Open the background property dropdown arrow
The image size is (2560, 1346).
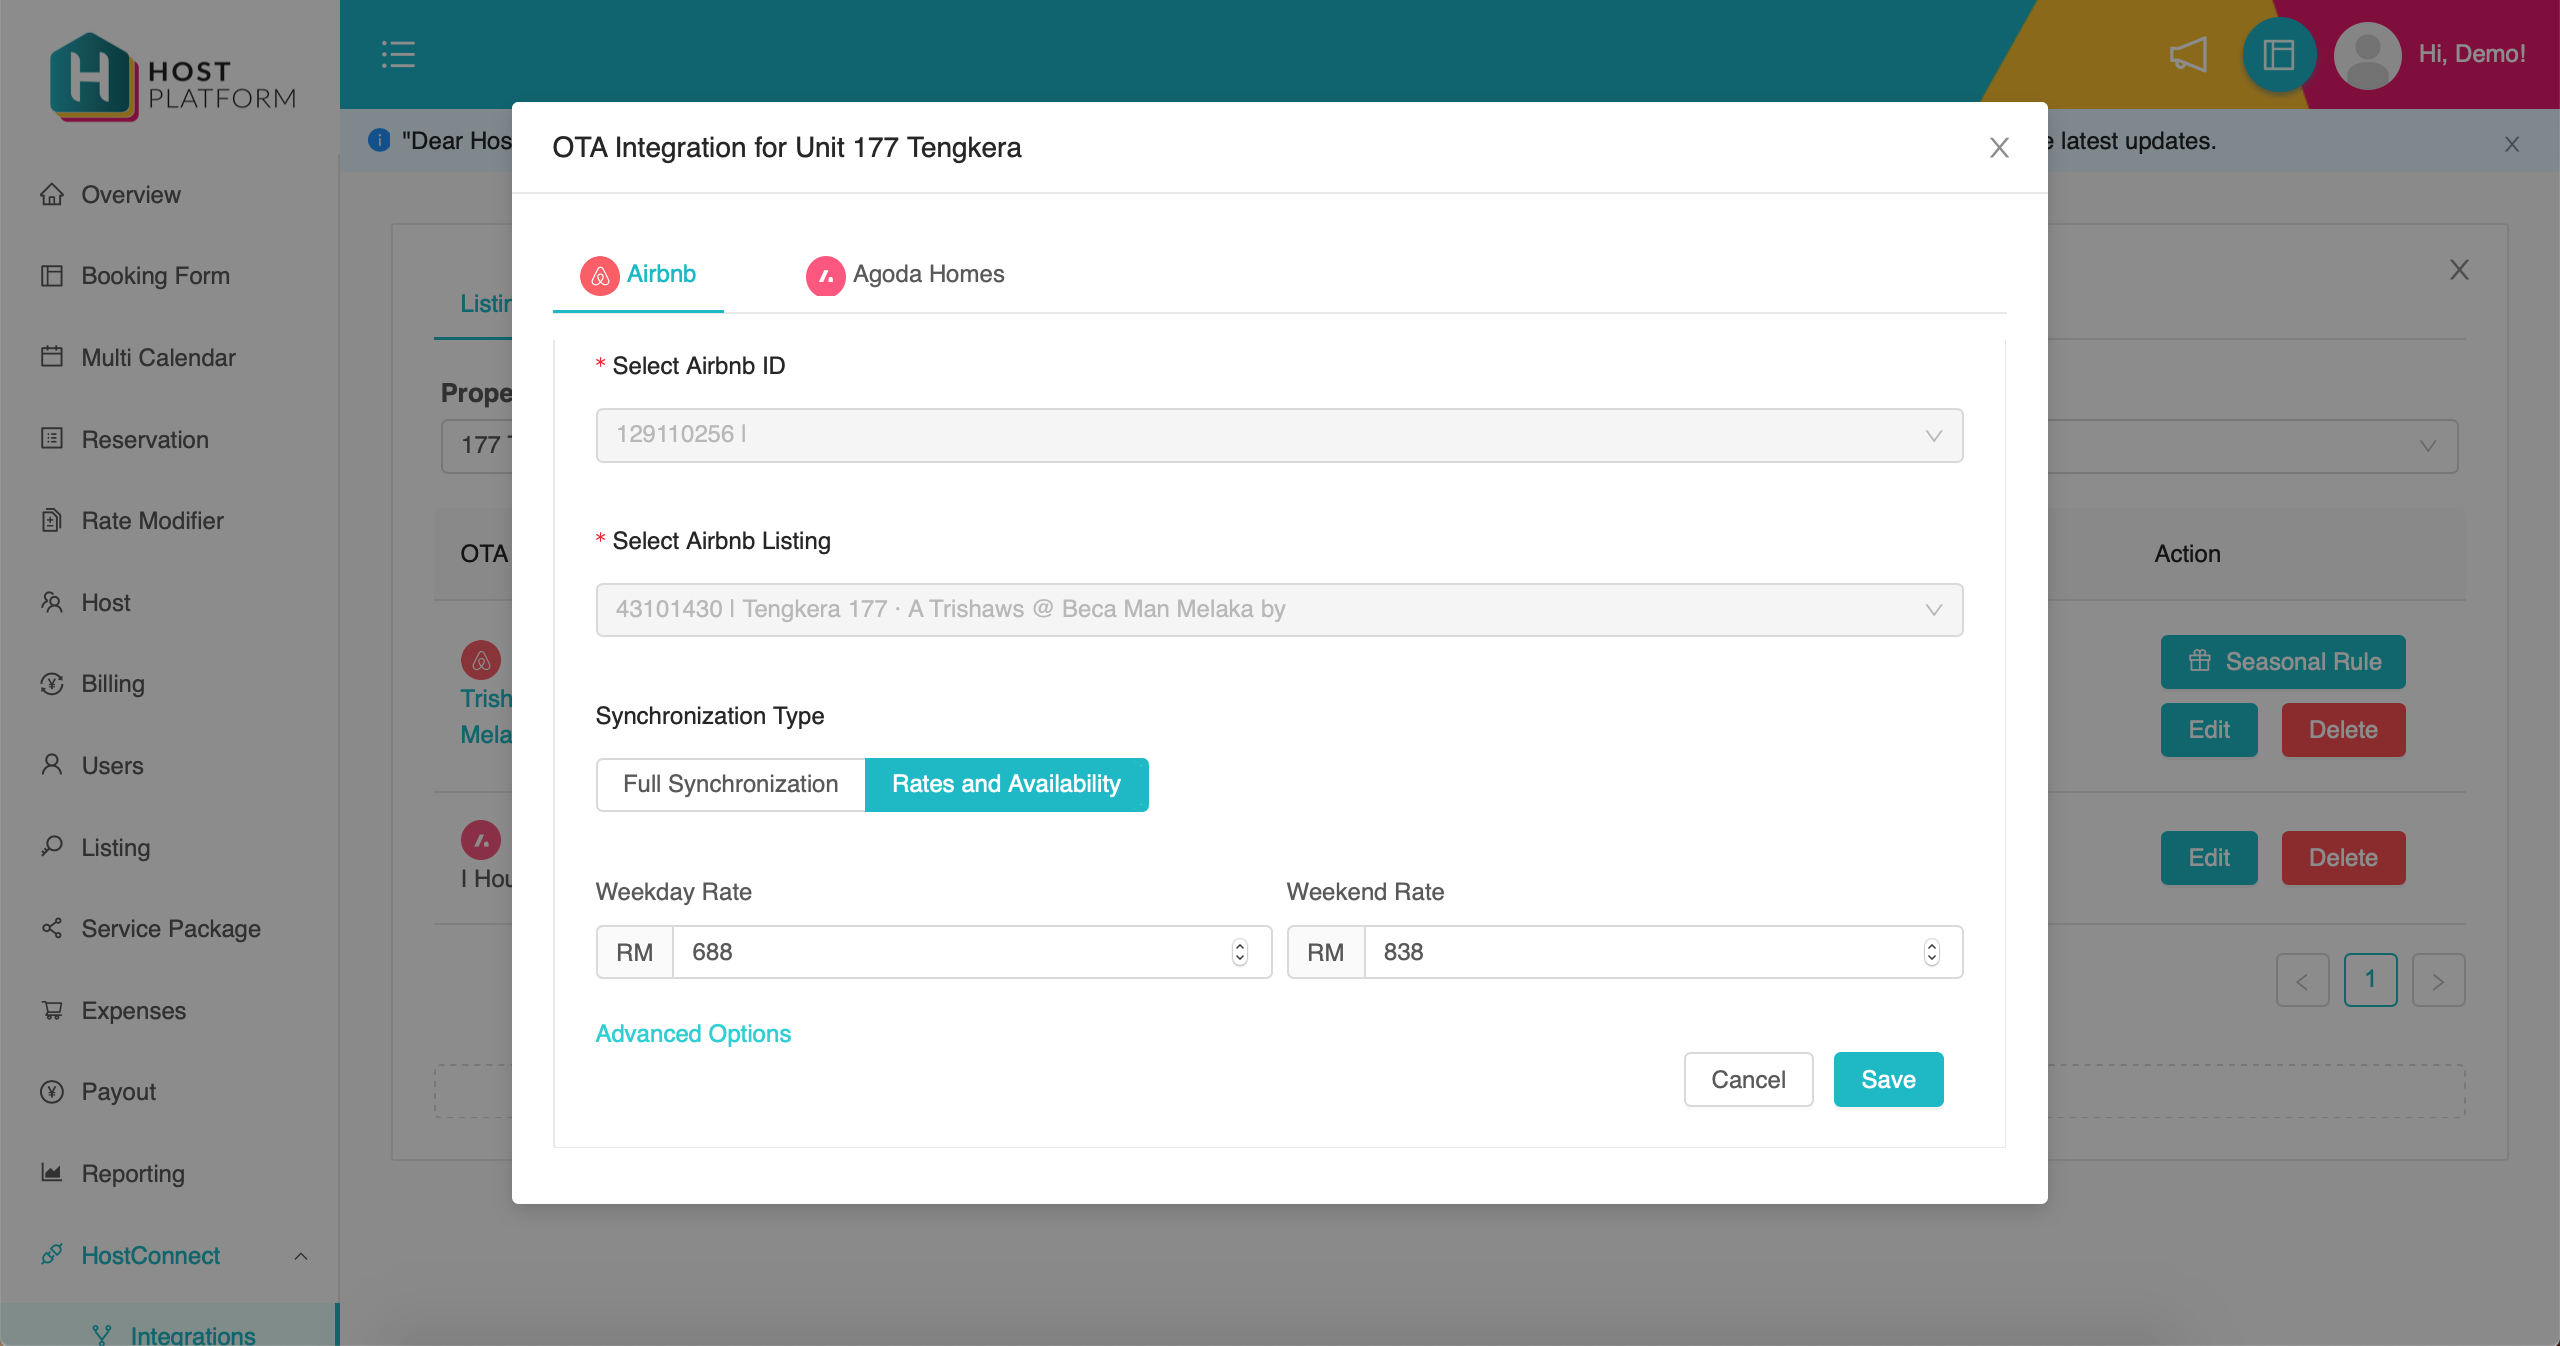(x=2428, y=445)
